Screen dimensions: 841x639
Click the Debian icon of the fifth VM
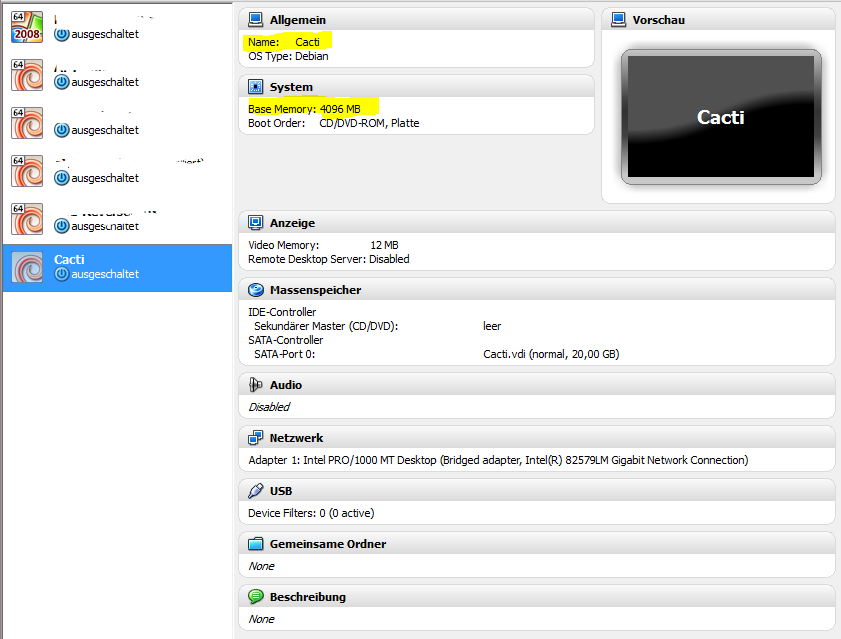pyautogui.click(x=27, y=219)
